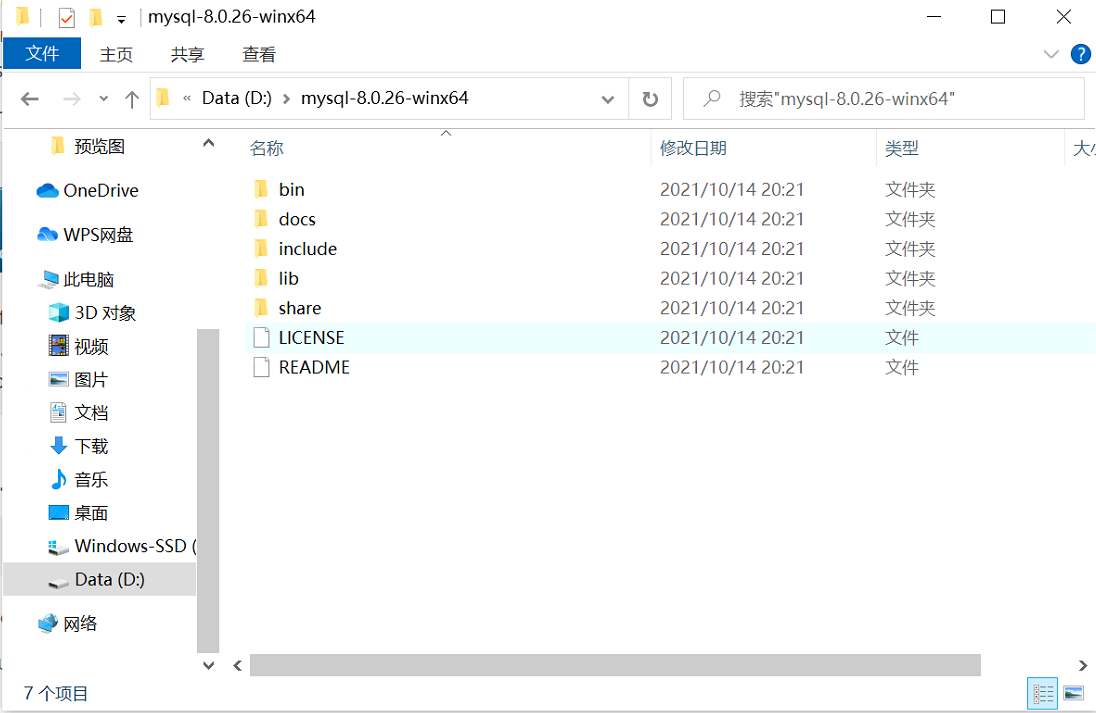The height and width of the screenshot is (713, 1096).
Task: Click the Properties checkmark icon in title bar
Action: (66, 17)
